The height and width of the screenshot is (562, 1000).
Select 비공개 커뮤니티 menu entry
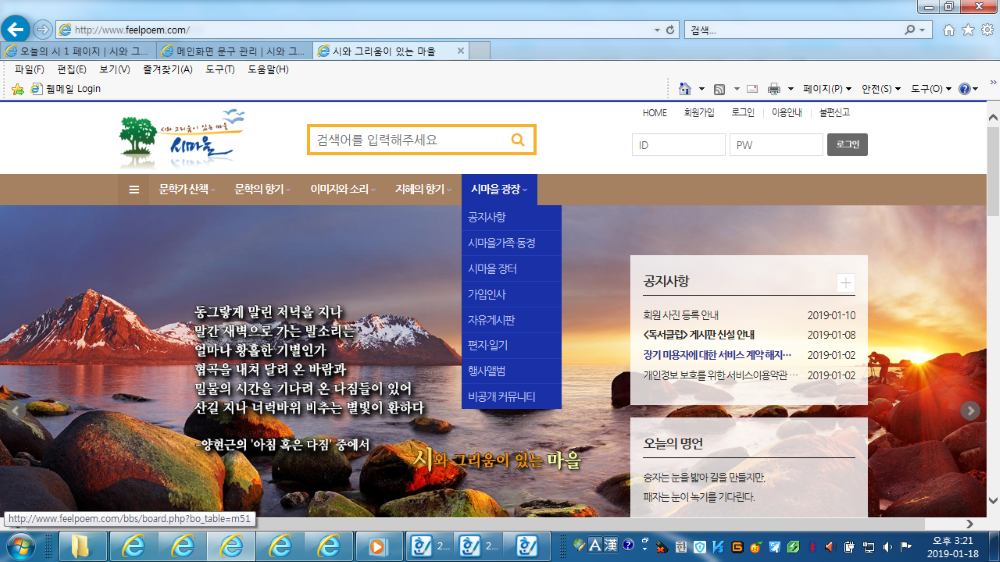click(511, 397)
